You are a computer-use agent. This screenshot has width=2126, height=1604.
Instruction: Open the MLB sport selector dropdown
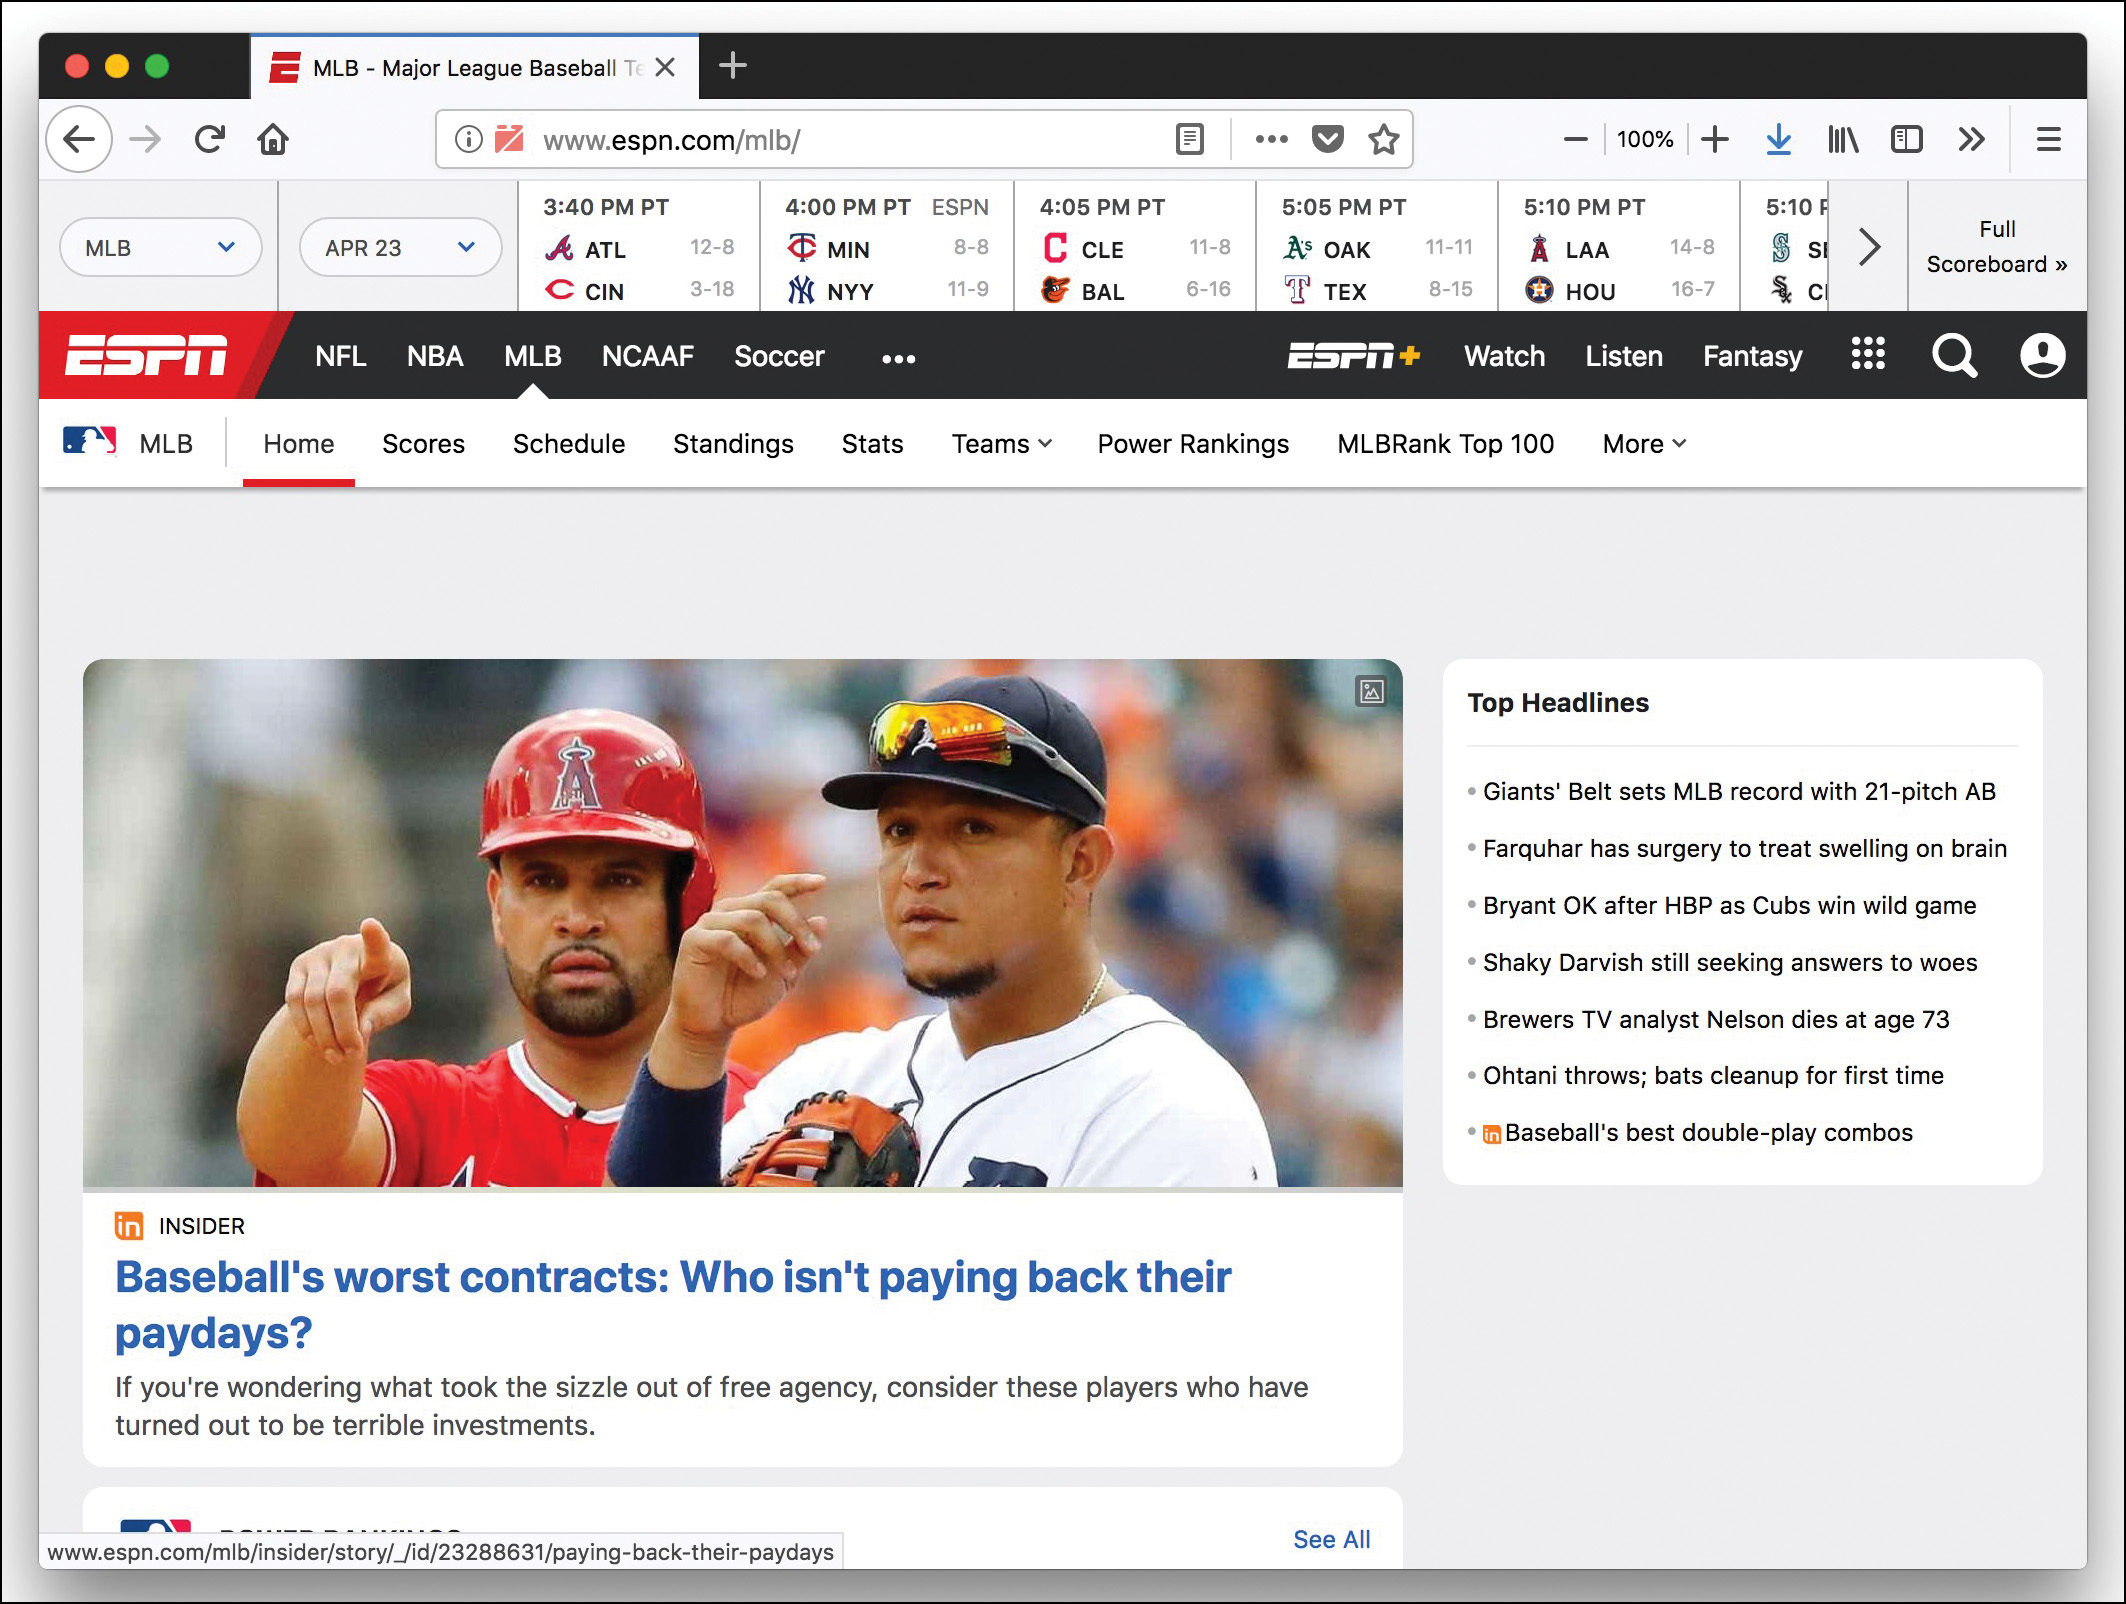coord(160,247)
